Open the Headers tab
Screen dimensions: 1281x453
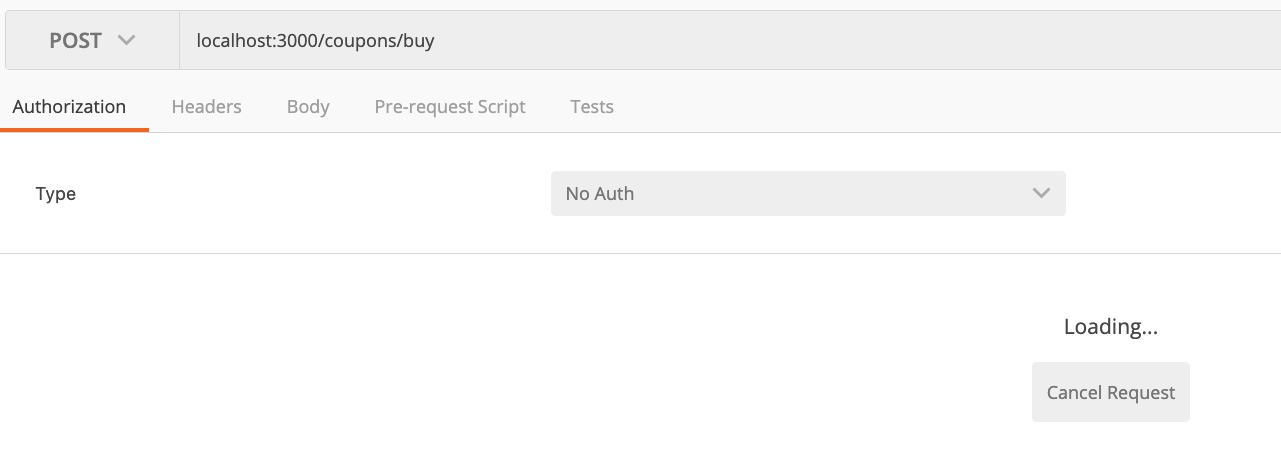[206, 107]
